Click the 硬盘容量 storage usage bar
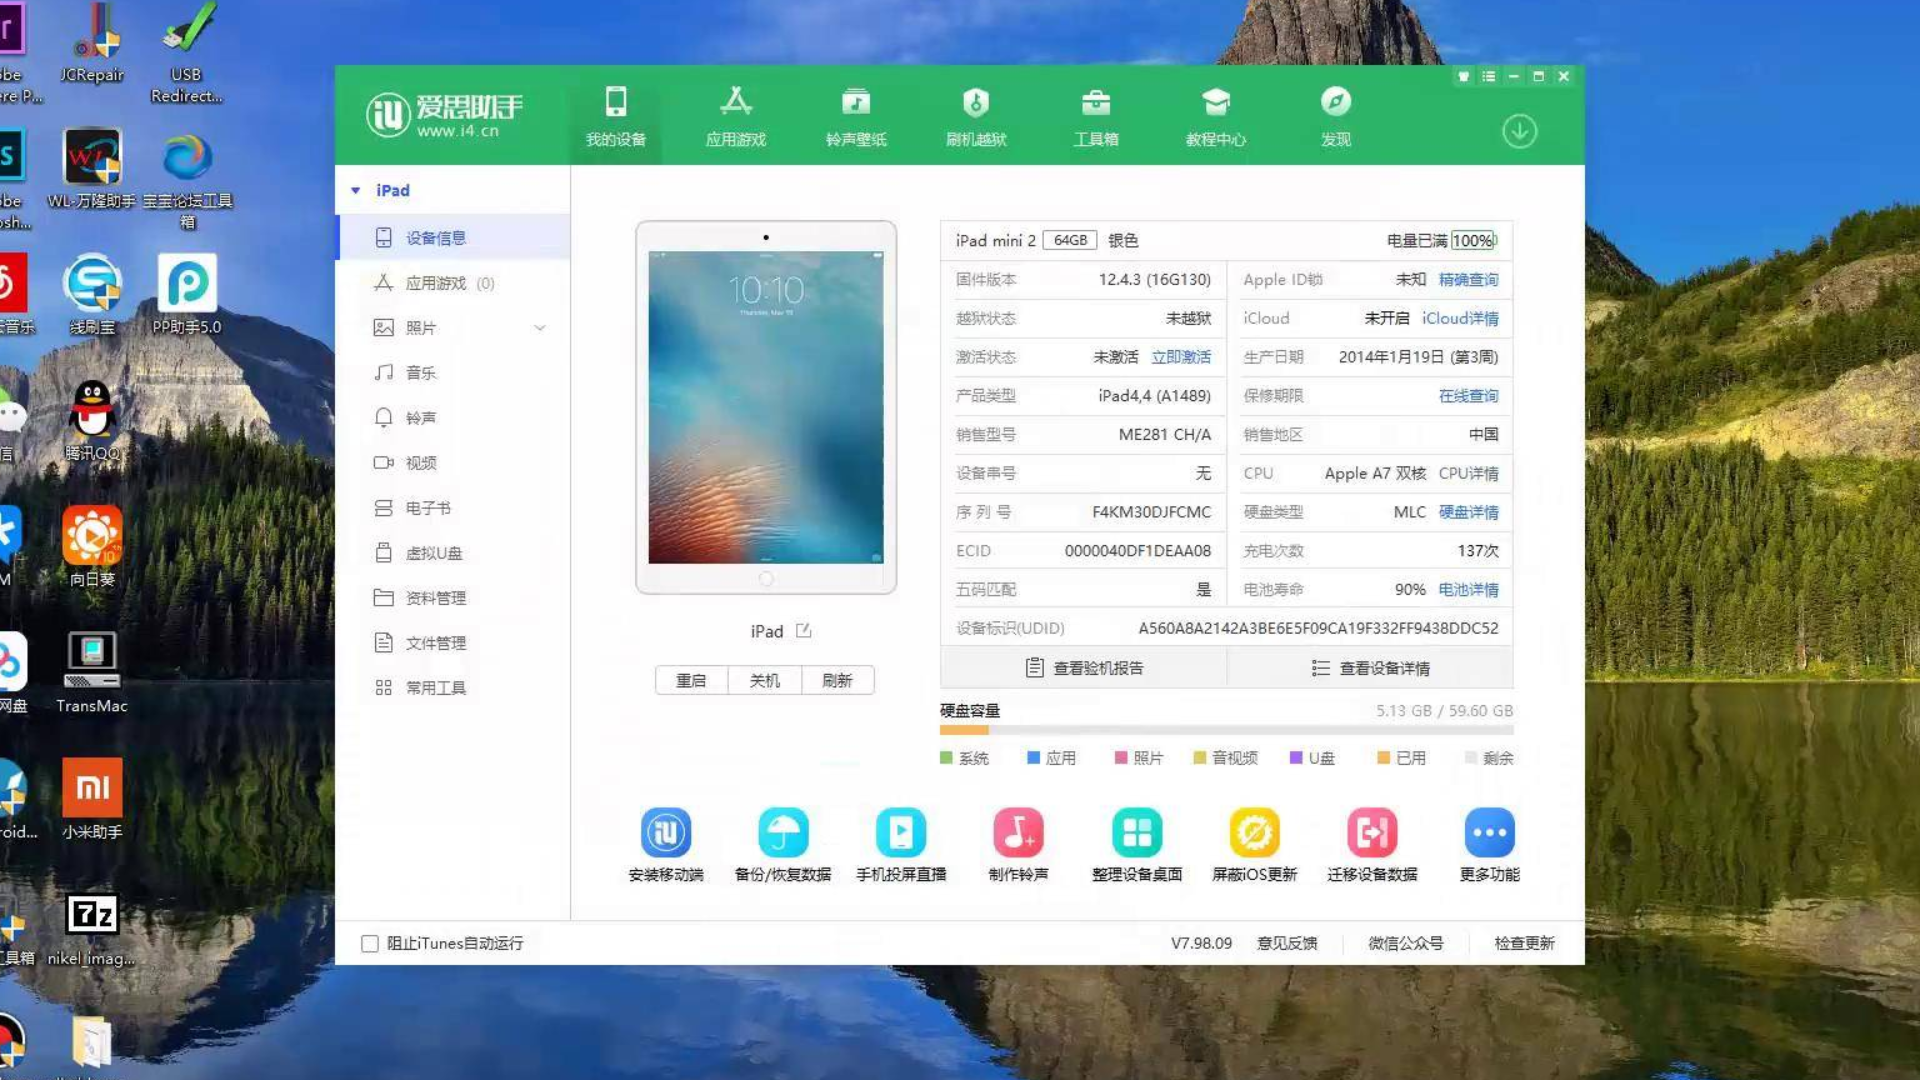This screenshot has height=1080, width=1920. 1226,730
